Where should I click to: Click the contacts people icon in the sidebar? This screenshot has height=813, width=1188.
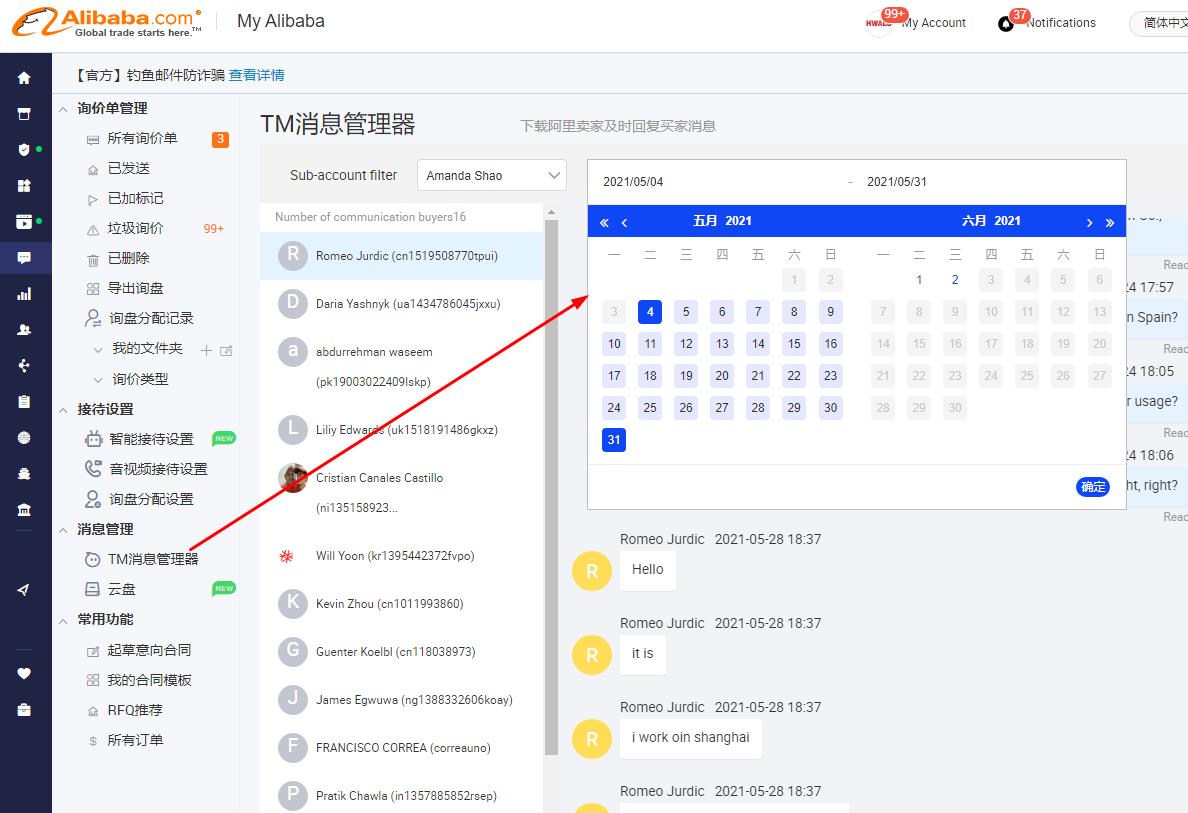coord(24,330)
